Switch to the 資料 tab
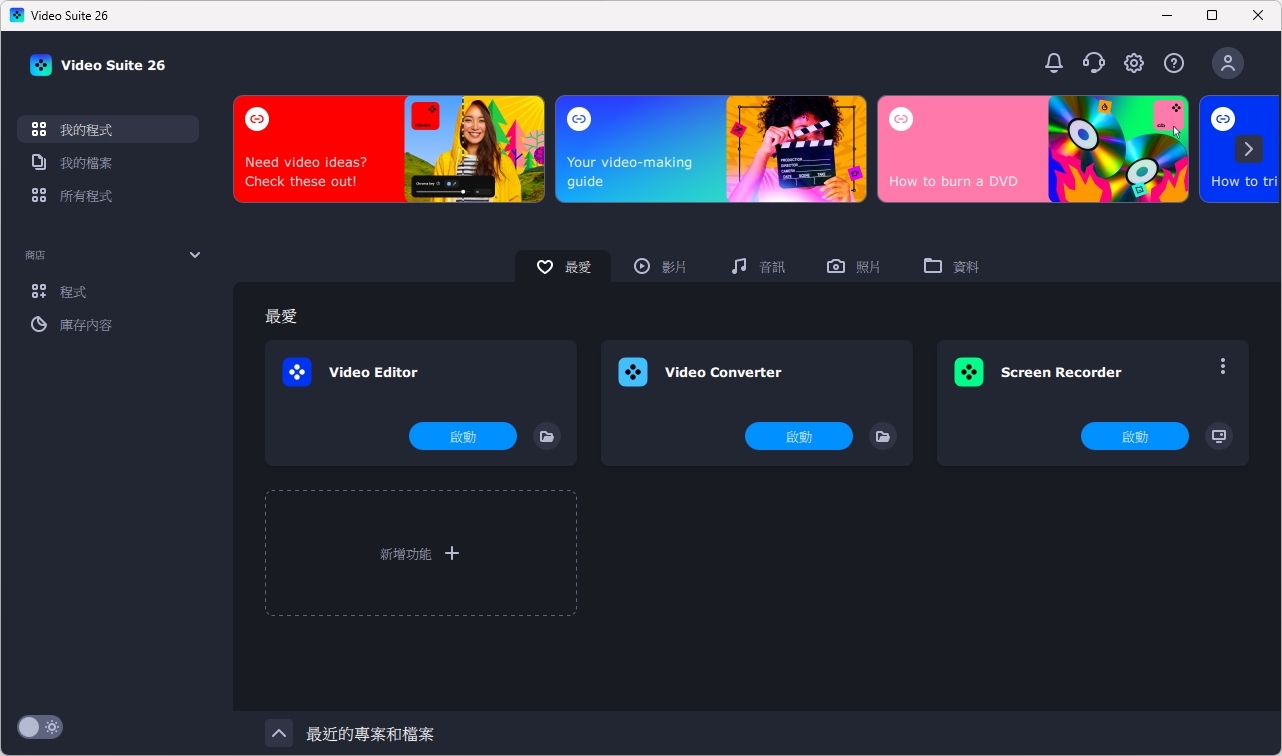This screenshot has width=1282, height=756. click(951, 267)
